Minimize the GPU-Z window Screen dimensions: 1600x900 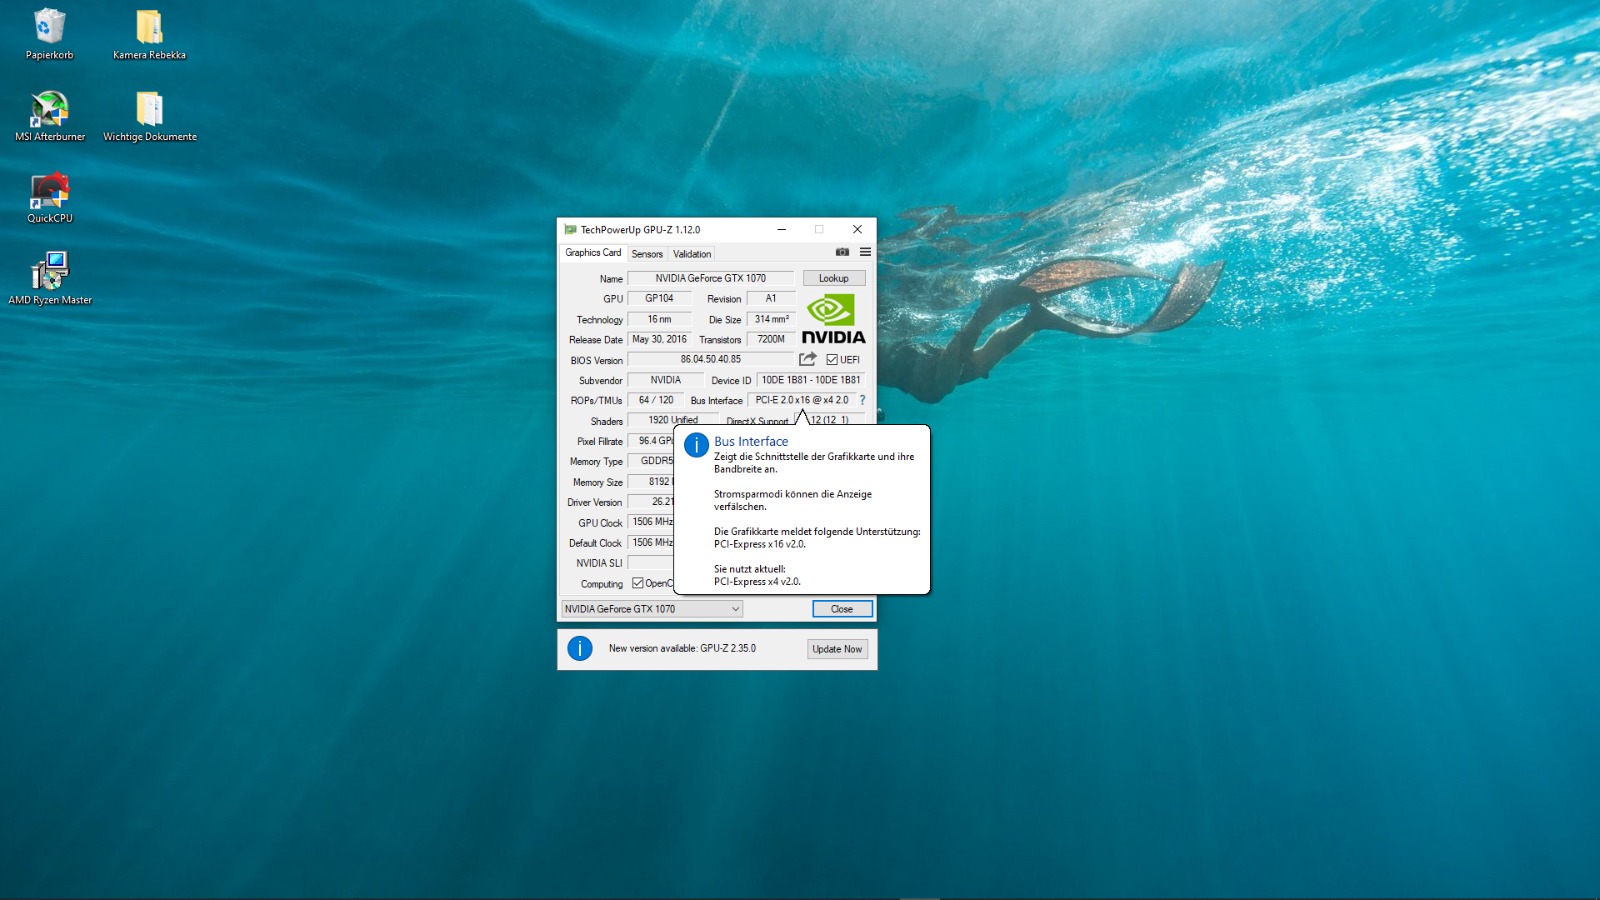(x=782, y=229)
